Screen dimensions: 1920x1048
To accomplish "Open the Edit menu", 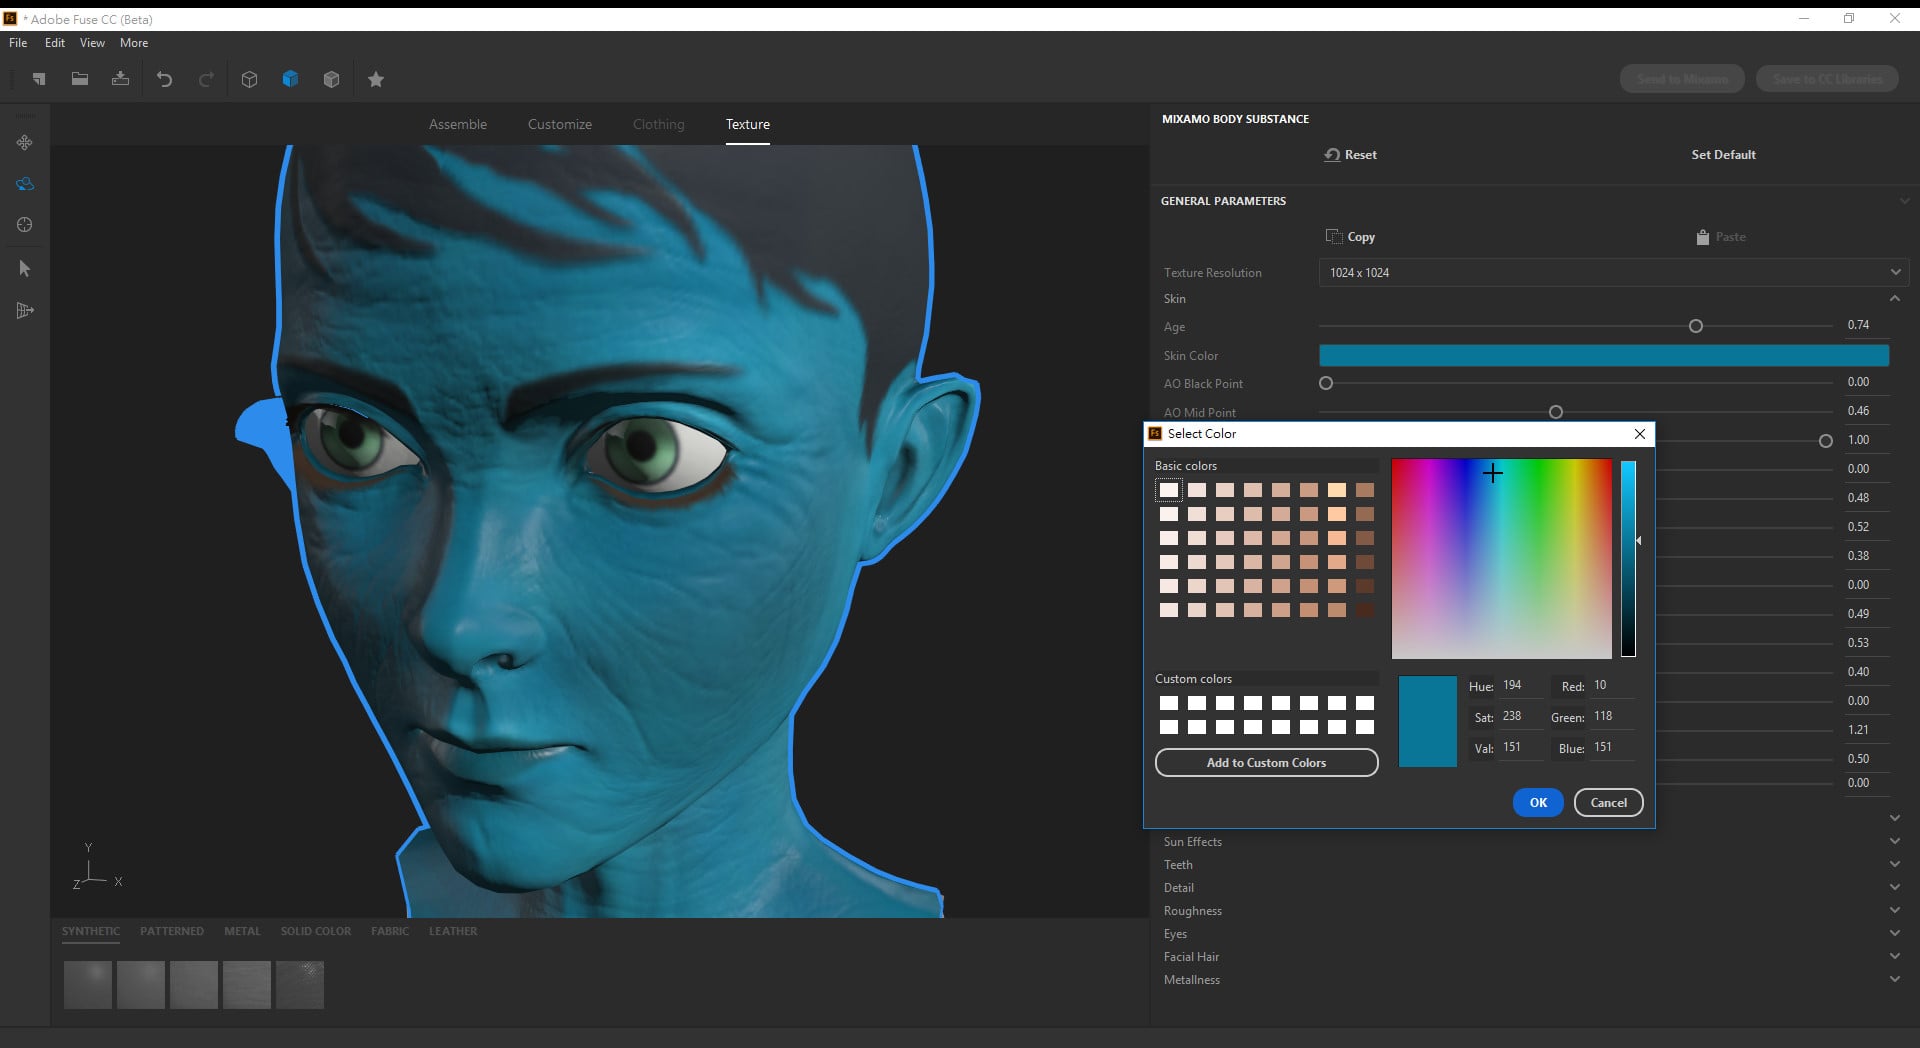I will click(54, 43).
